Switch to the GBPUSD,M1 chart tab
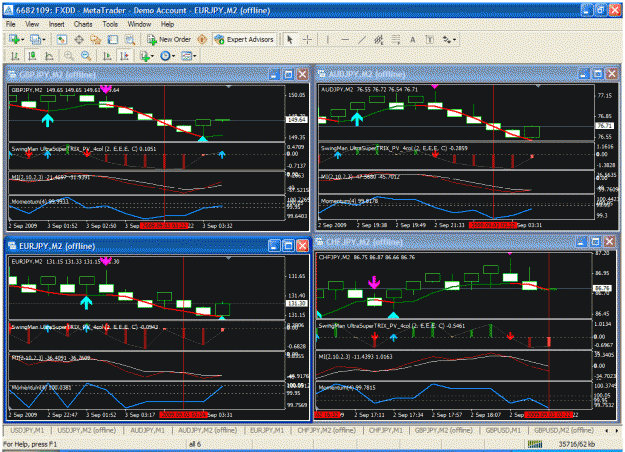This screenshot has height=452, width=625. (x=503, y=430)
